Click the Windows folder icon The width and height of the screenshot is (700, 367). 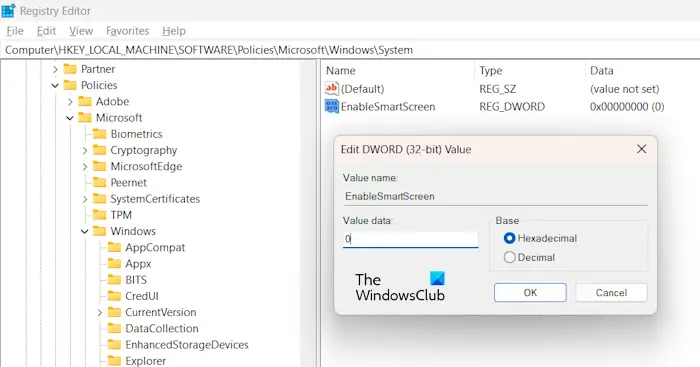click(100, 231)
